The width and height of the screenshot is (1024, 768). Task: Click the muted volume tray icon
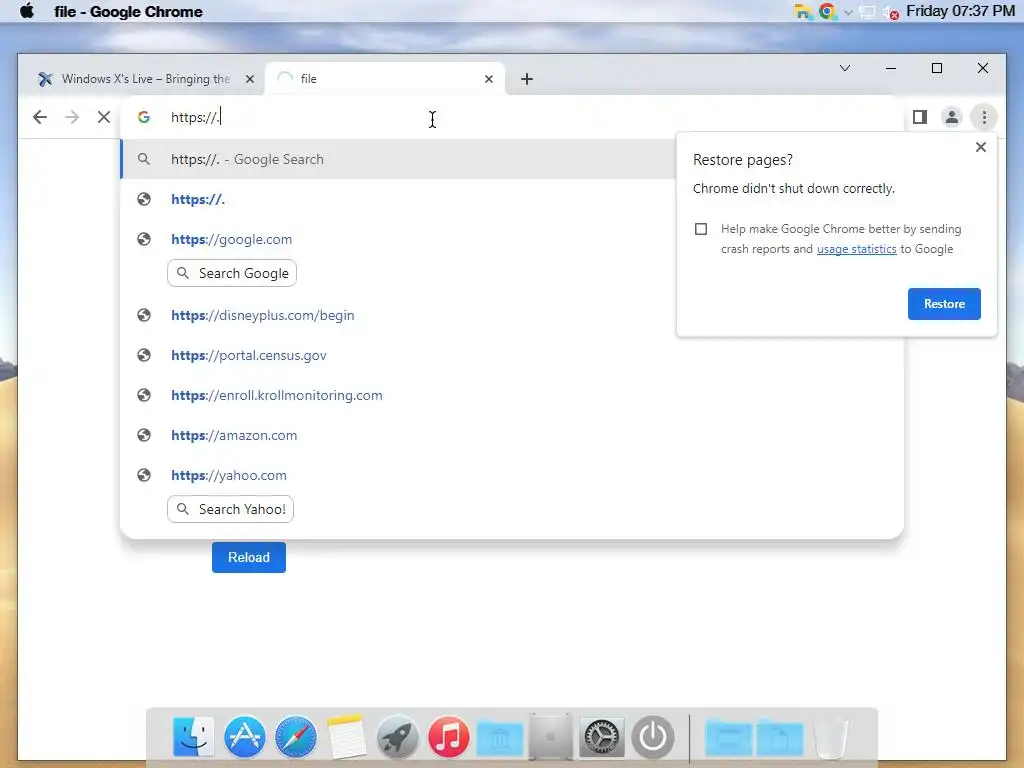(890, 12)
